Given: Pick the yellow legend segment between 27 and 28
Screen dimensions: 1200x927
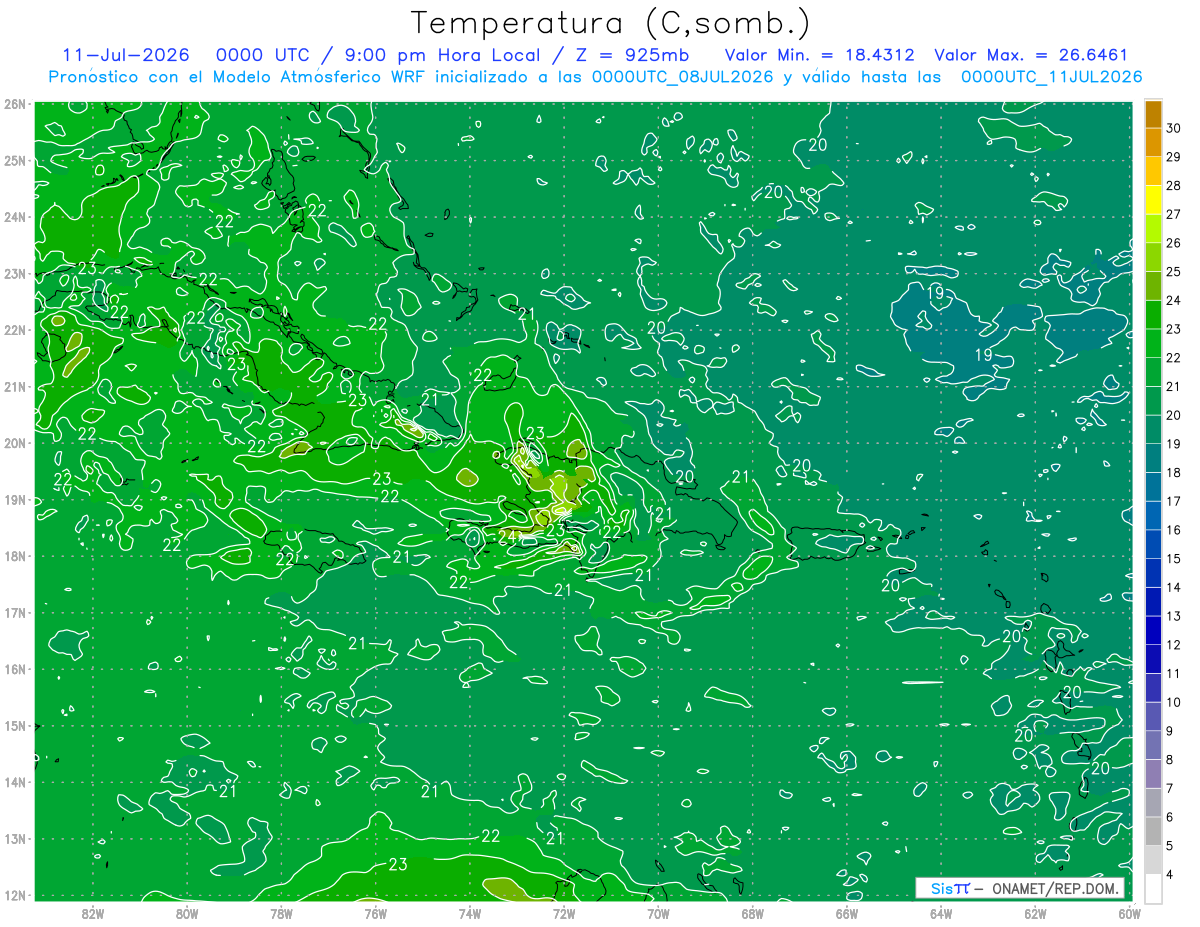Looking at the screenshot, I should [1153, 200].
